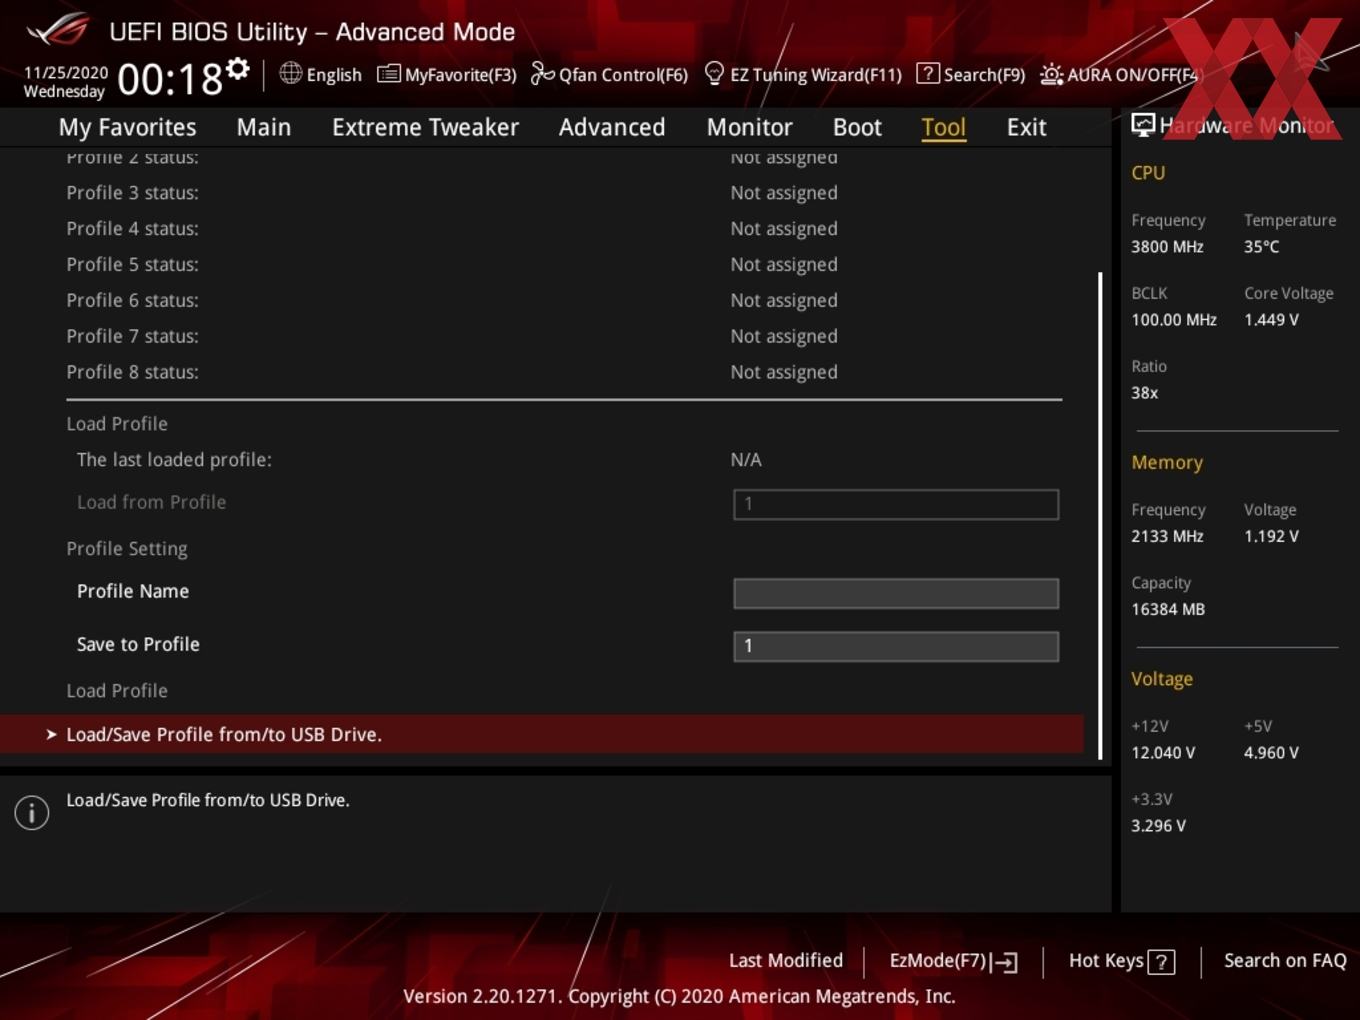Click the +5V 4.960 V reading

(x=1271, y=753)
